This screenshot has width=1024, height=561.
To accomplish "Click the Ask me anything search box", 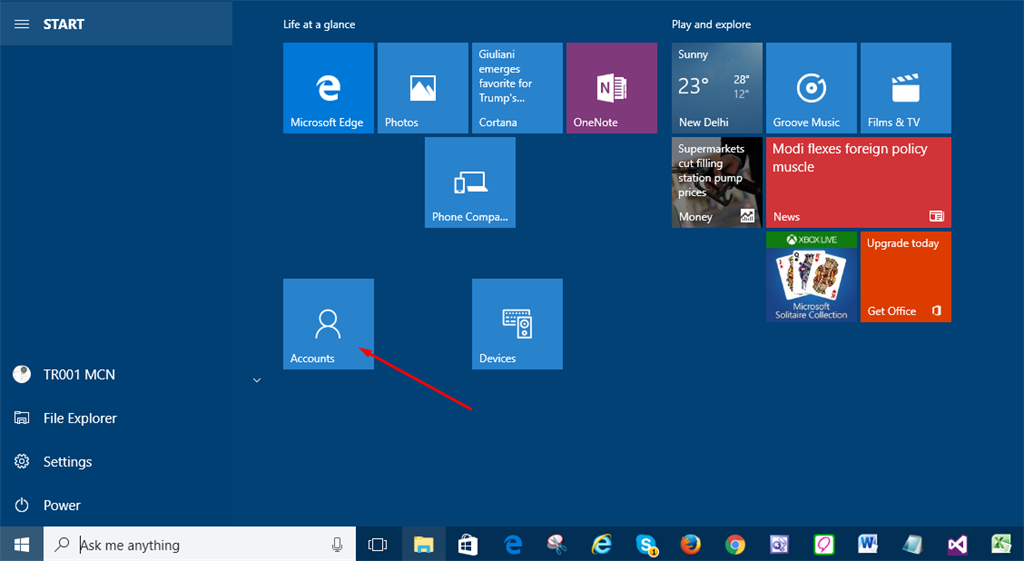I will (x=200, y=544).
